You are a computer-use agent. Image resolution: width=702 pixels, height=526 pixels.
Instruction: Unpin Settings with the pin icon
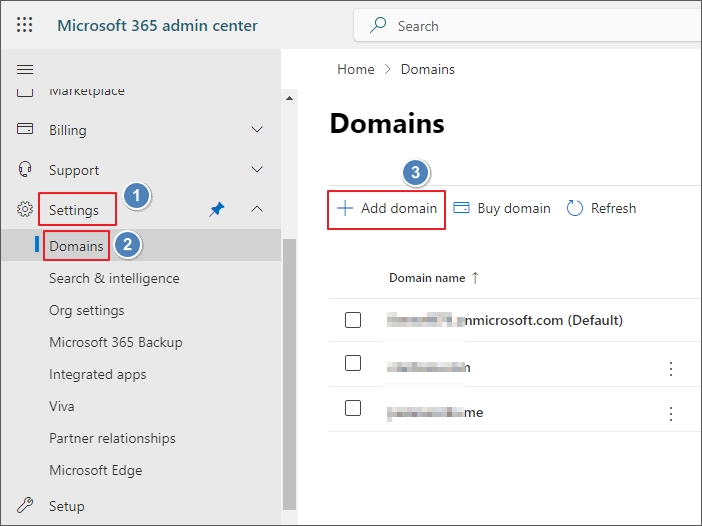(217, 209)
